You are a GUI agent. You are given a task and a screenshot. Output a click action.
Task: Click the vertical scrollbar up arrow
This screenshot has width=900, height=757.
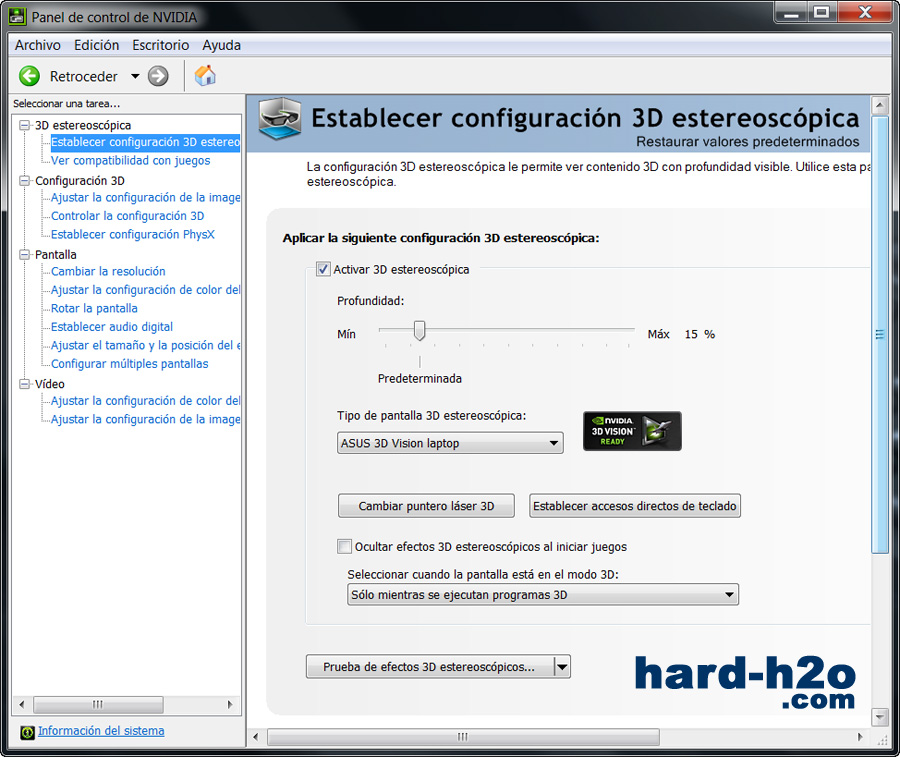(x=879, y=105)
